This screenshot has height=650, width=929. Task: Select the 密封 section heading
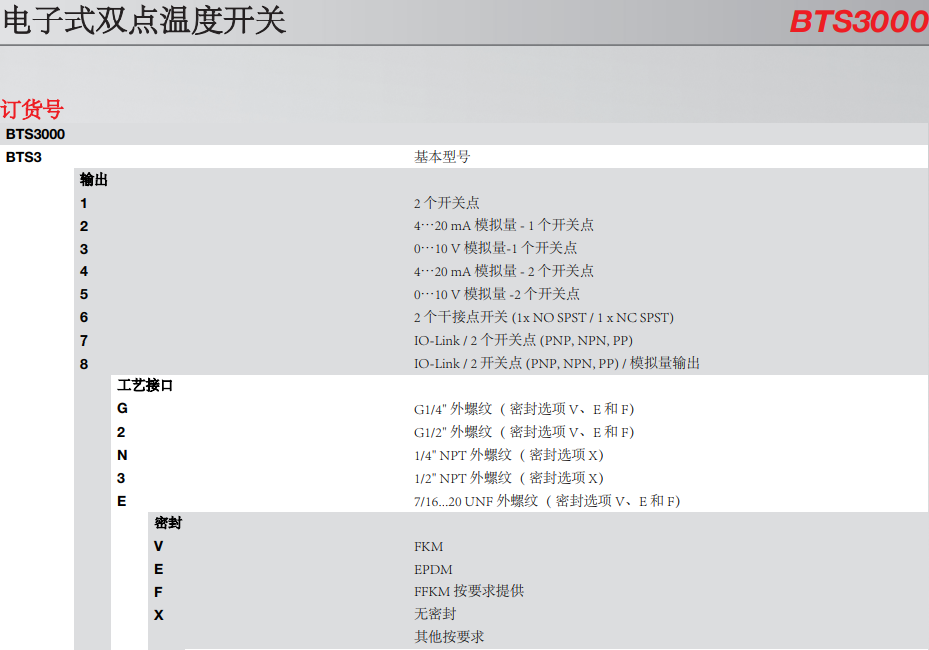(x=168, y=523)
